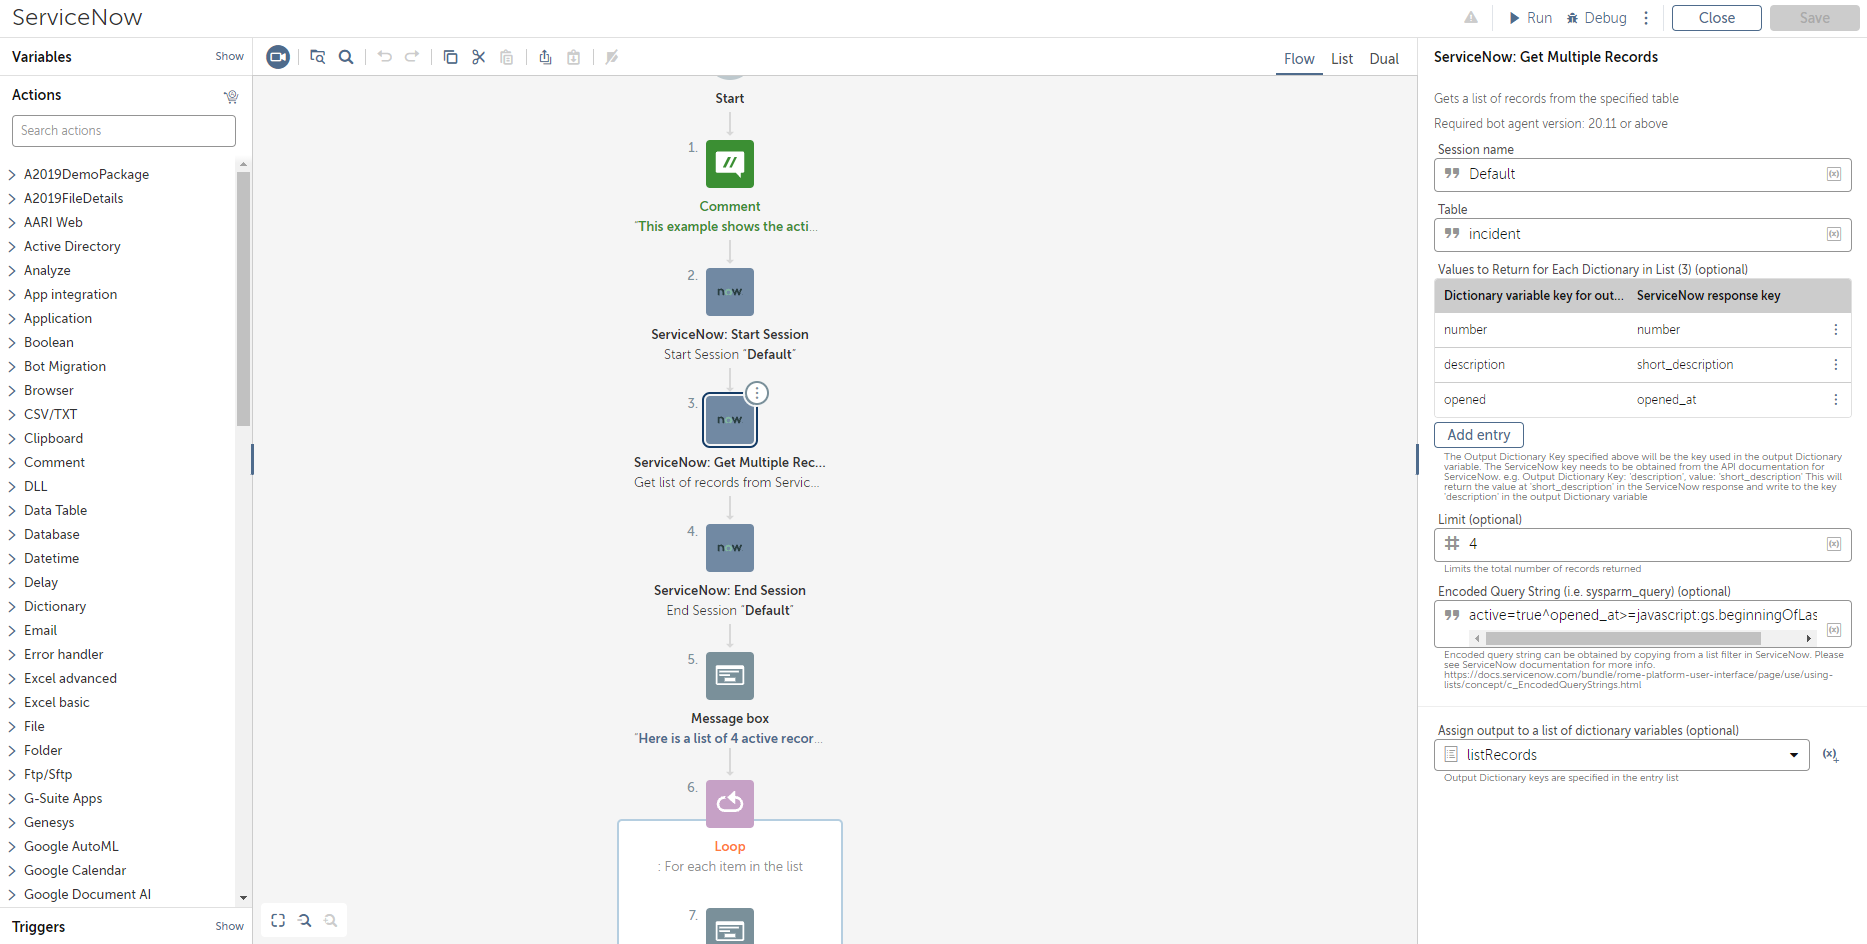1867x944 pixels.
Task: Open the listRecords output variable dropdown
Action: 1622,755
